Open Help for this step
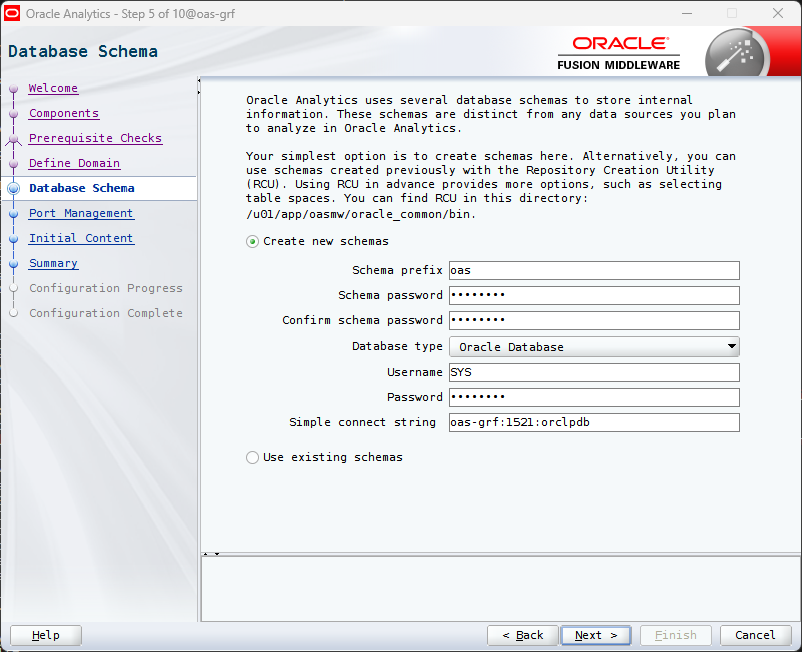The width and height of the screenshot is (802, 652). click(x=45, y=635)
